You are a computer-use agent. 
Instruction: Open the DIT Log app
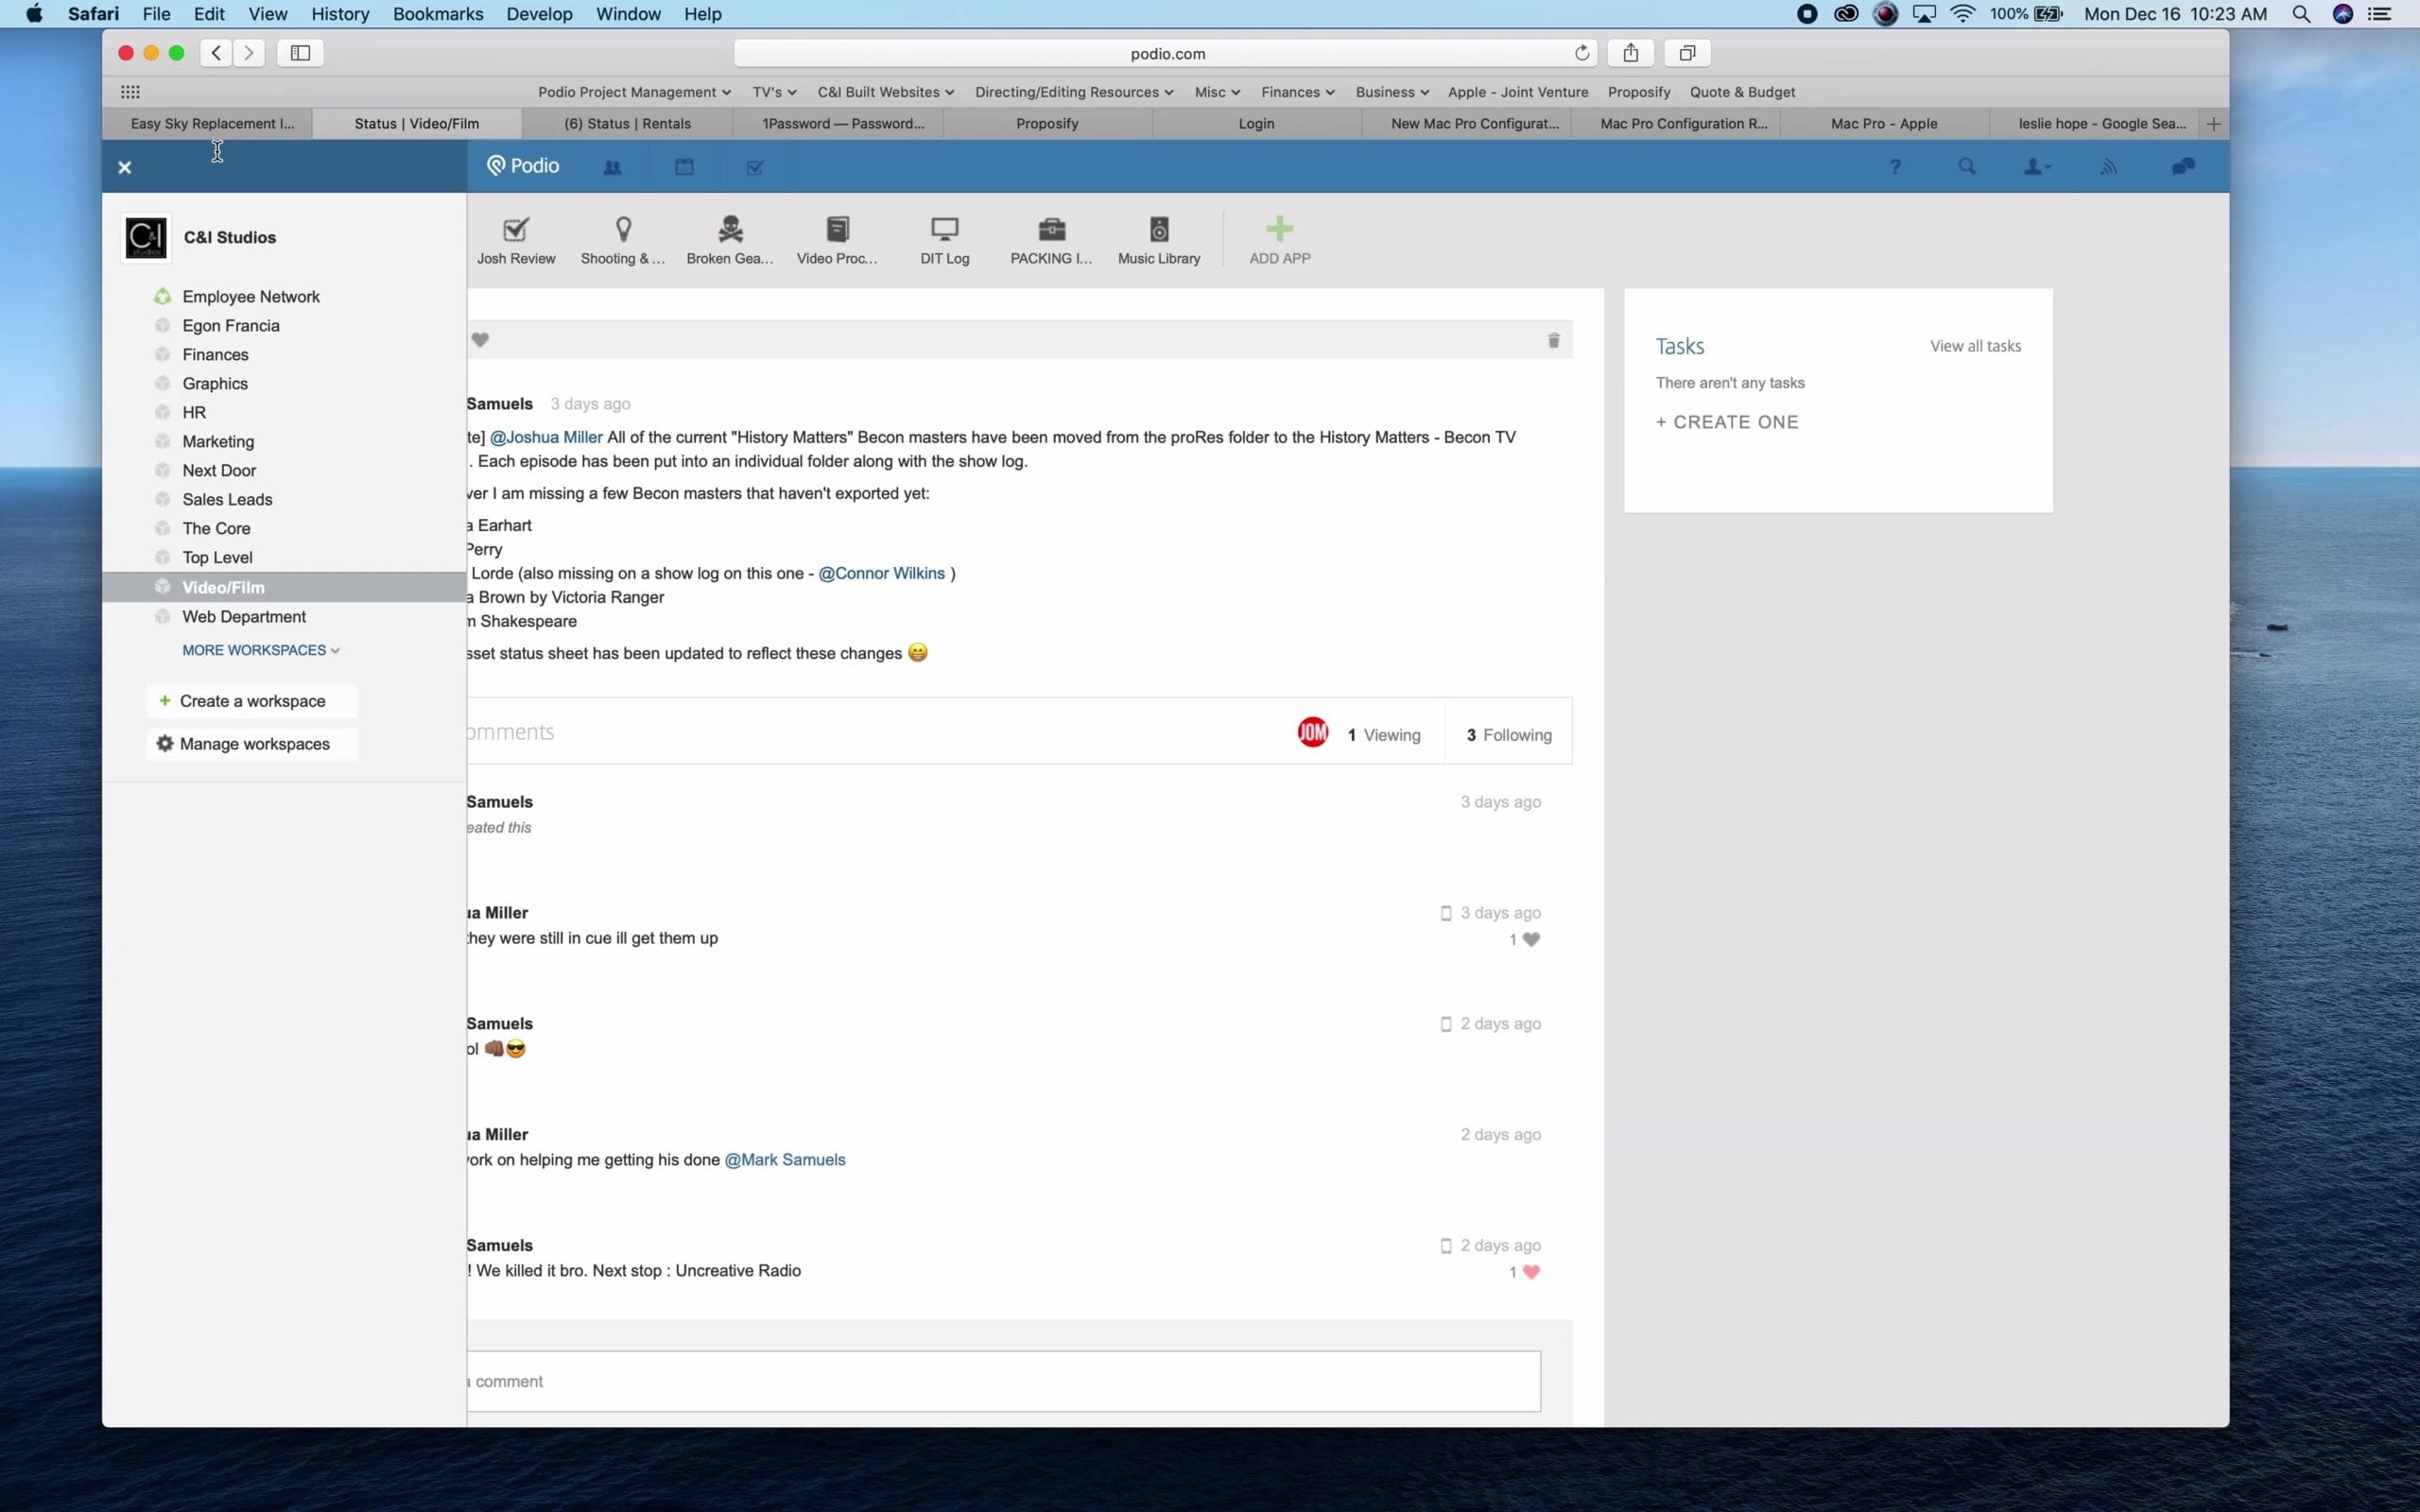coord(944,241)
